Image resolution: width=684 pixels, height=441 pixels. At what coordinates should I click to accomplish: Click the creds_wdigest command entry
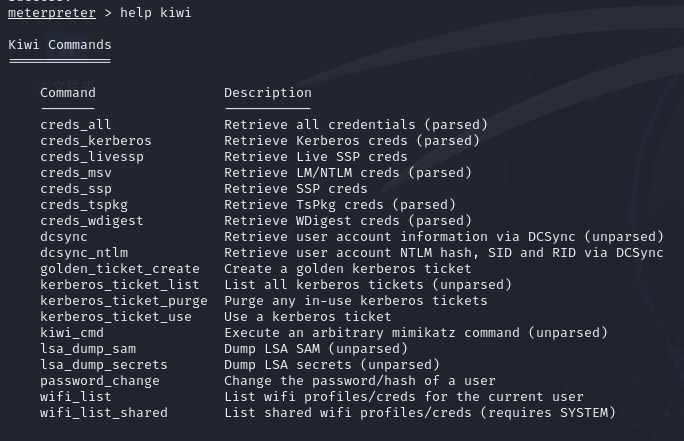tap(92, 221)
